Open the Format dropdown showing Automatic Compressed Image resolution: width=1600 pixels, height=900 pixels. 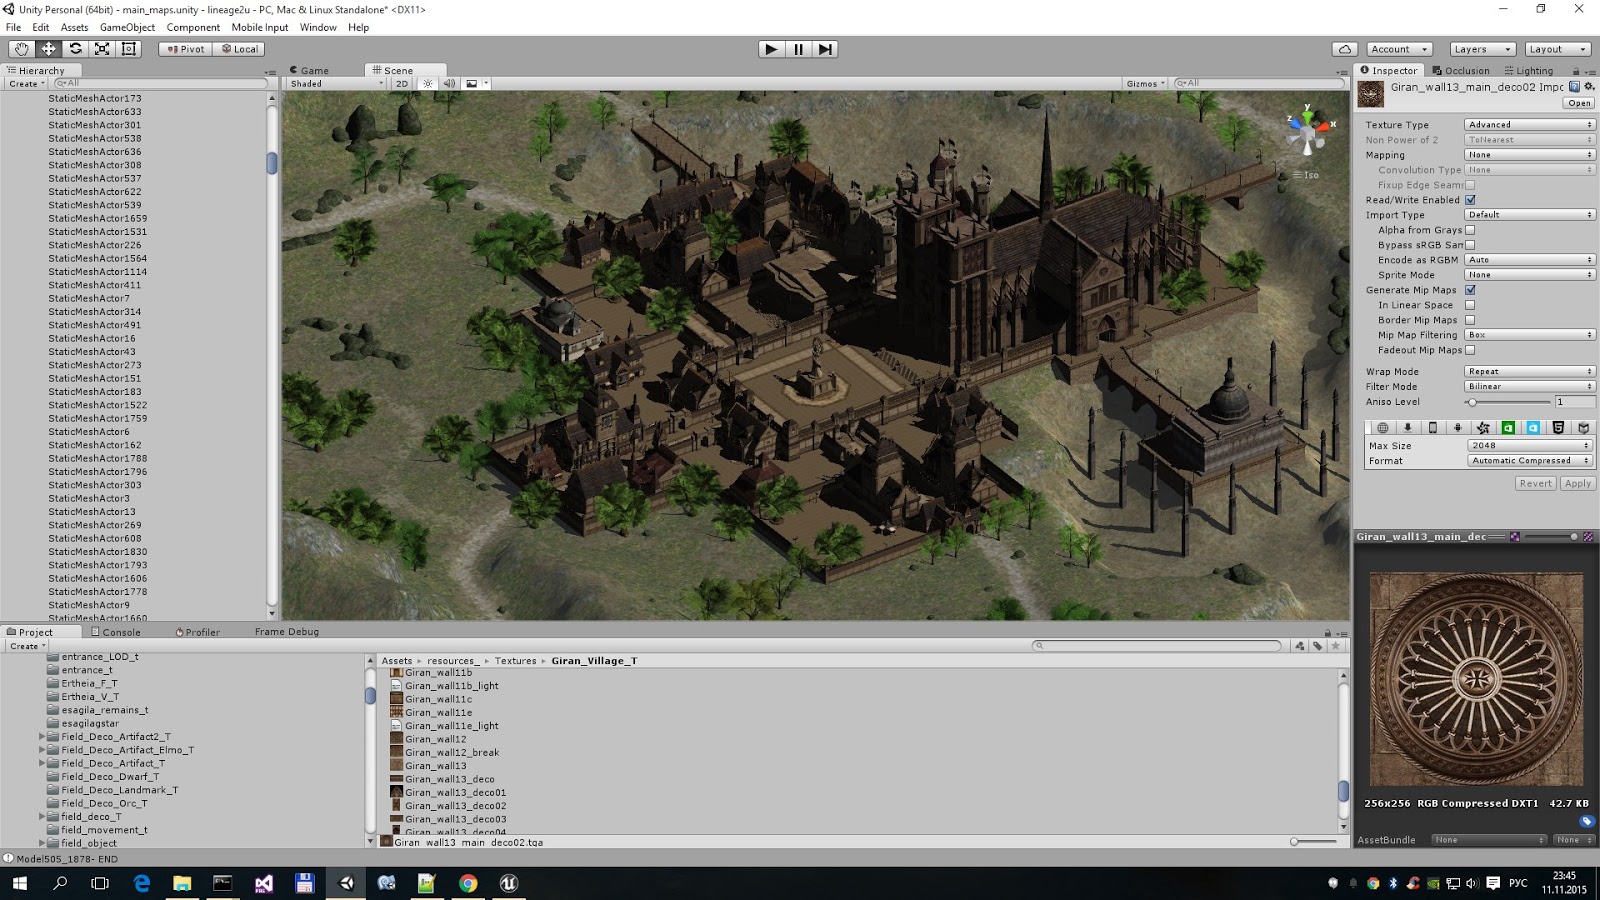(1528, 461)
